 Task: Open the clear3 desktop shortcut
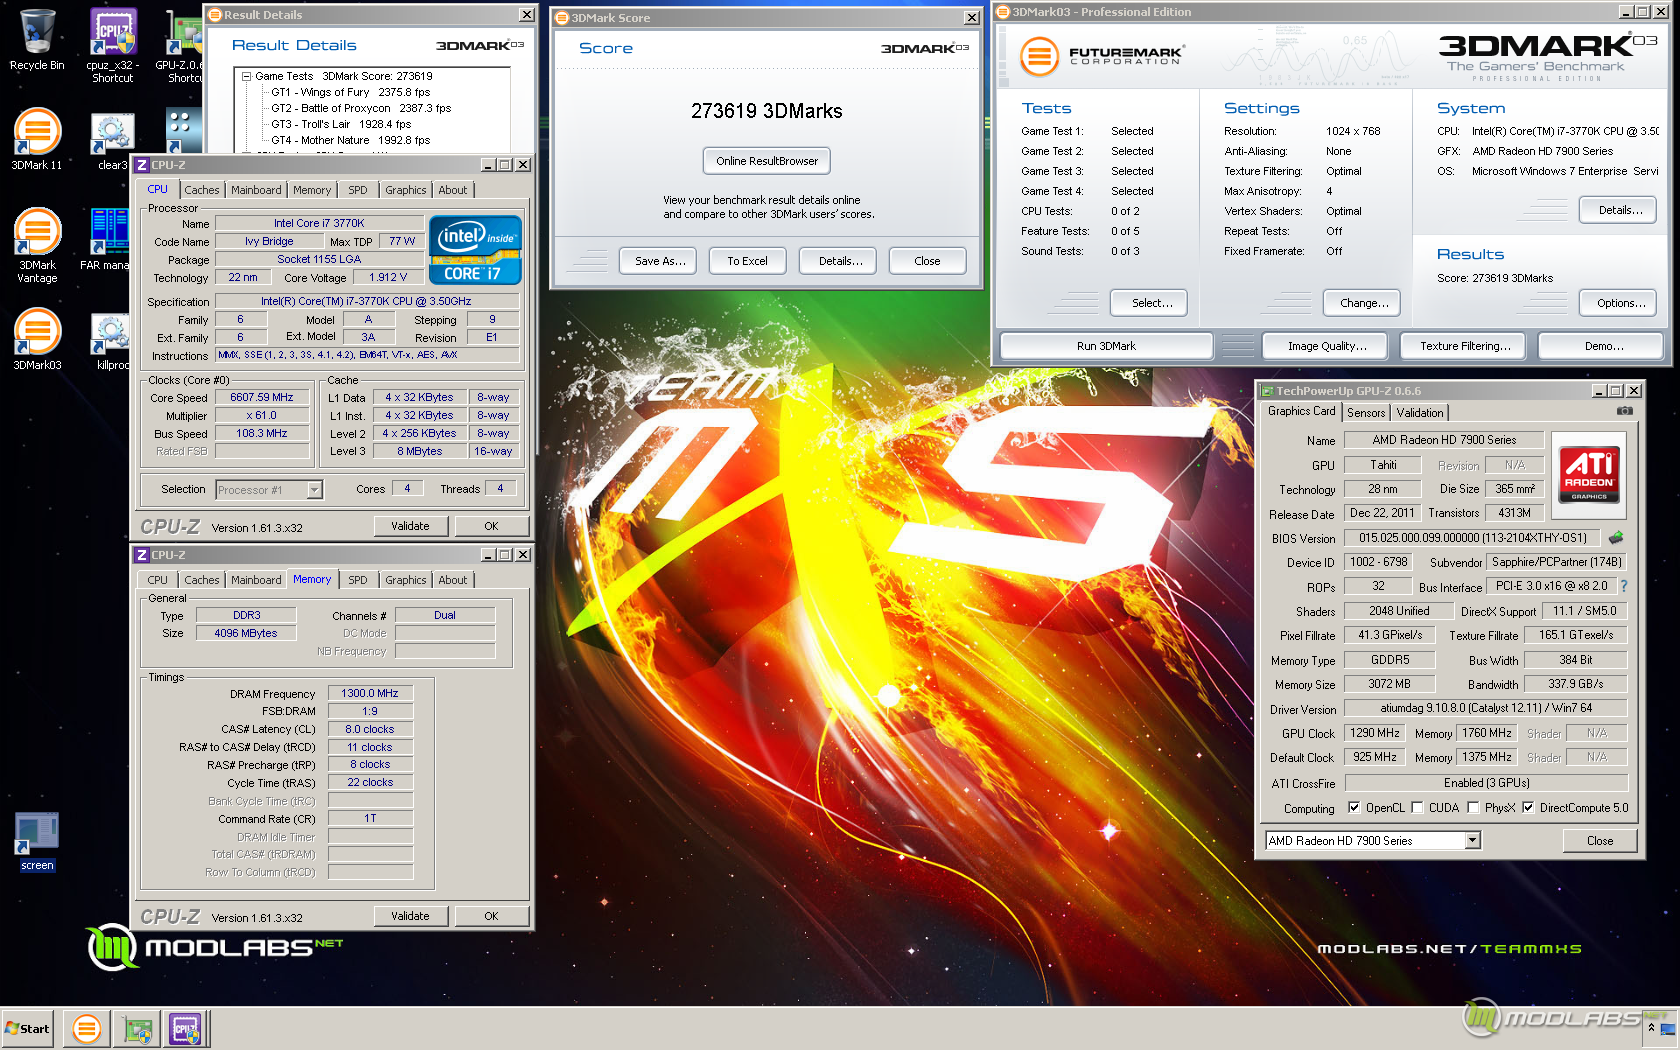[112, 140]
